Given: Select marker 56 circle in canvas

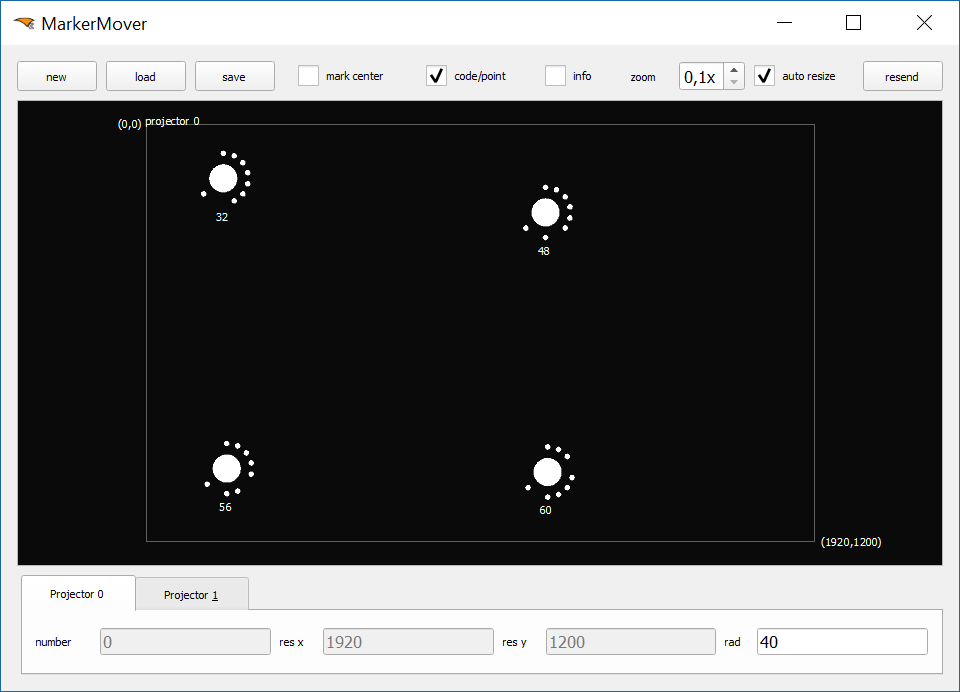Looking at the screenshot, I should click(x=227, y=468).
